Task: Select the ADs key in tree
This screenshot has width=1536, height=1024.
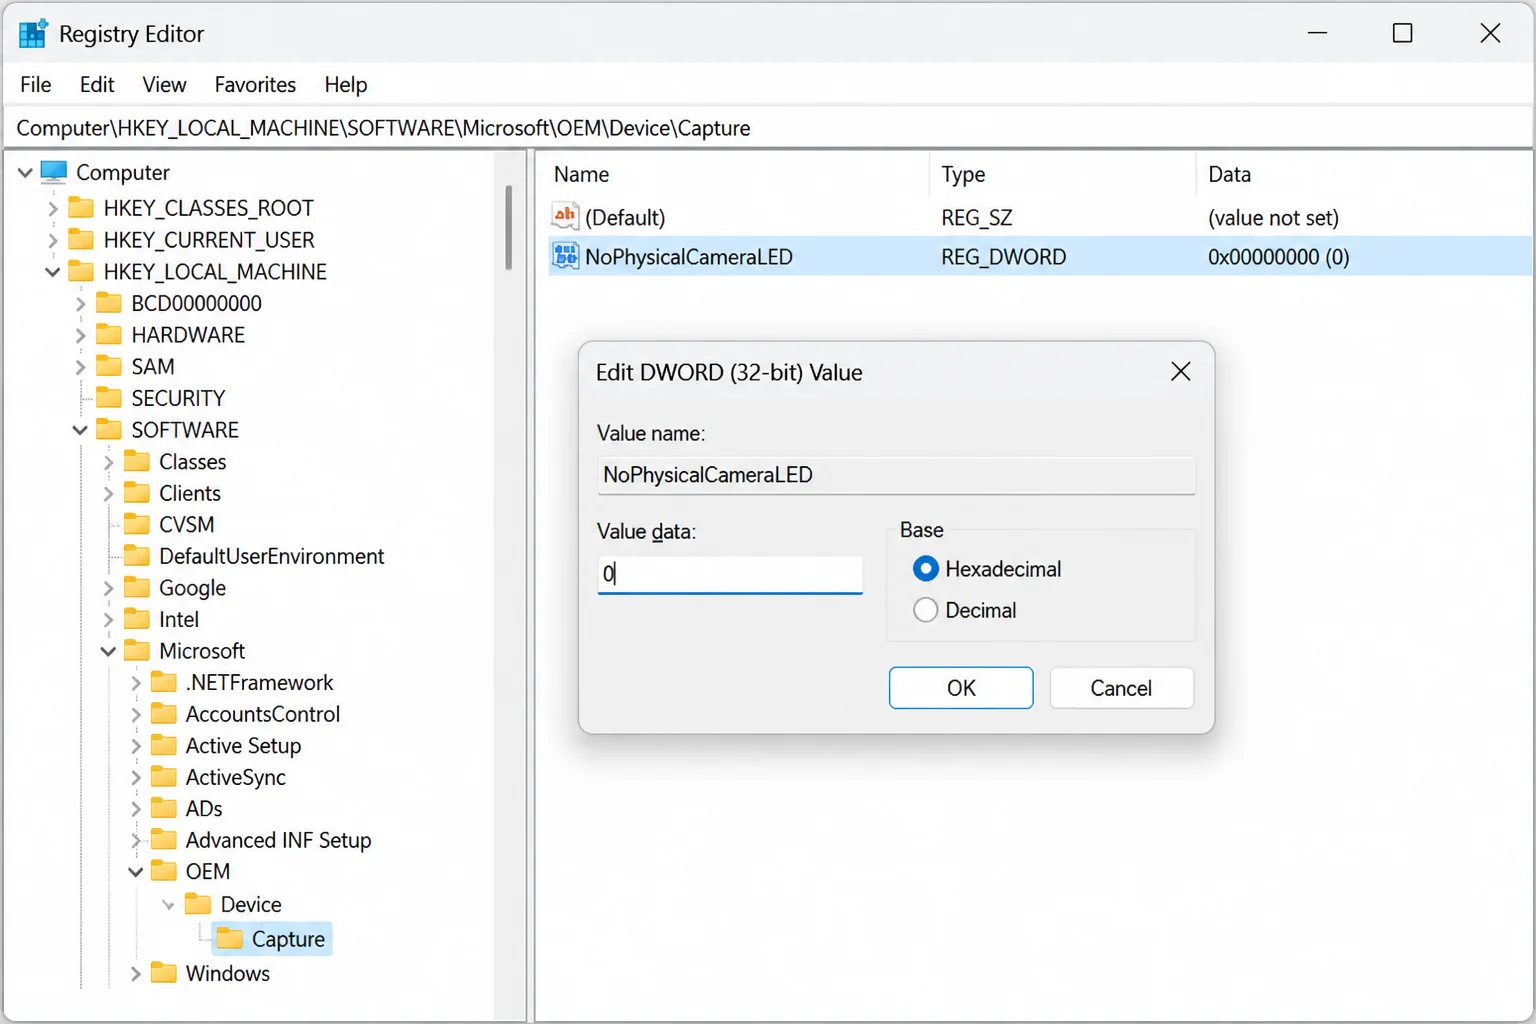Action: (x=204, y=809)
